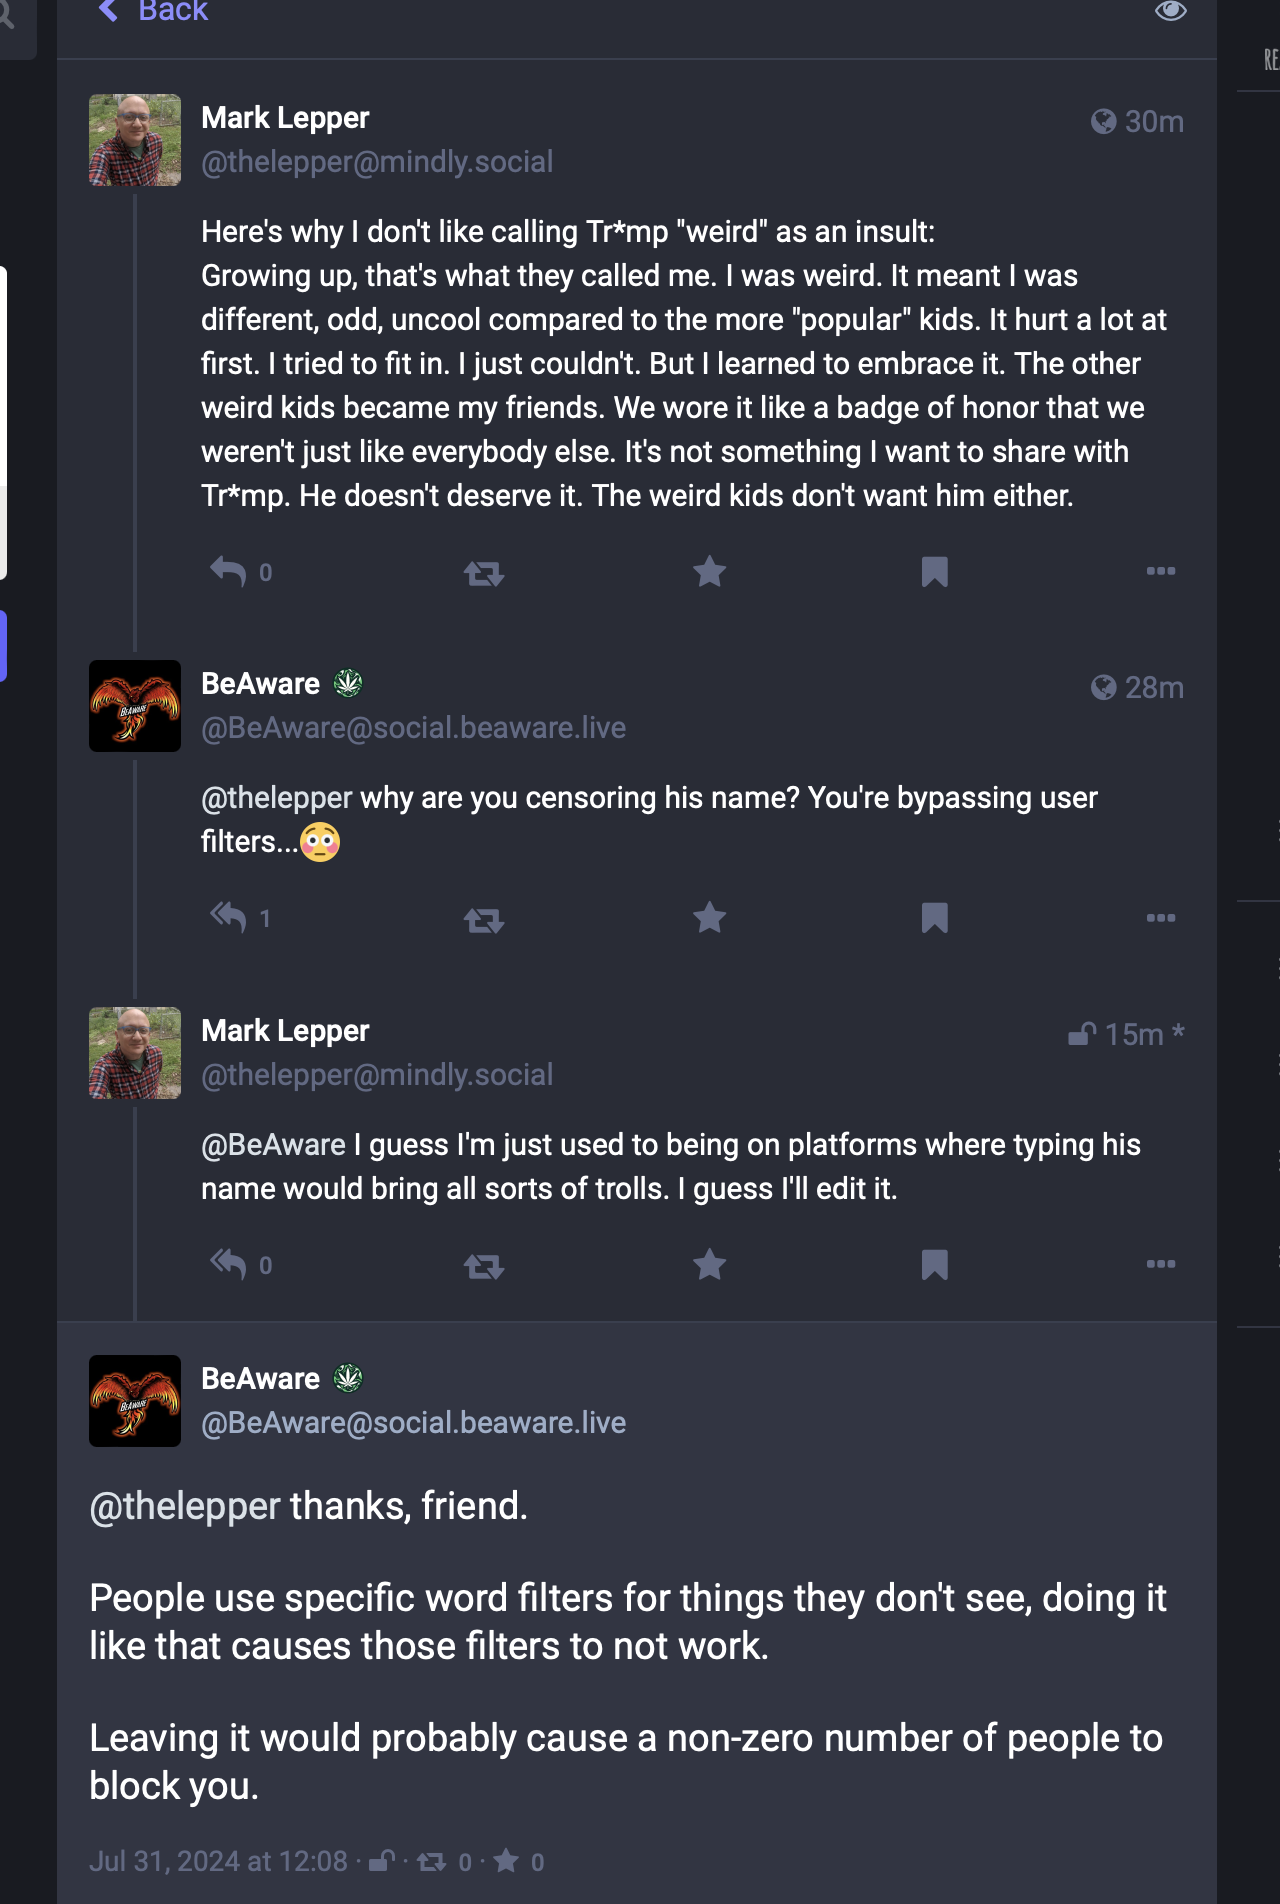This screenshot has width=1280, height=1904.
Task: Boost Mark Lepper's 'weird' insult post
Action: pos(484,573)
